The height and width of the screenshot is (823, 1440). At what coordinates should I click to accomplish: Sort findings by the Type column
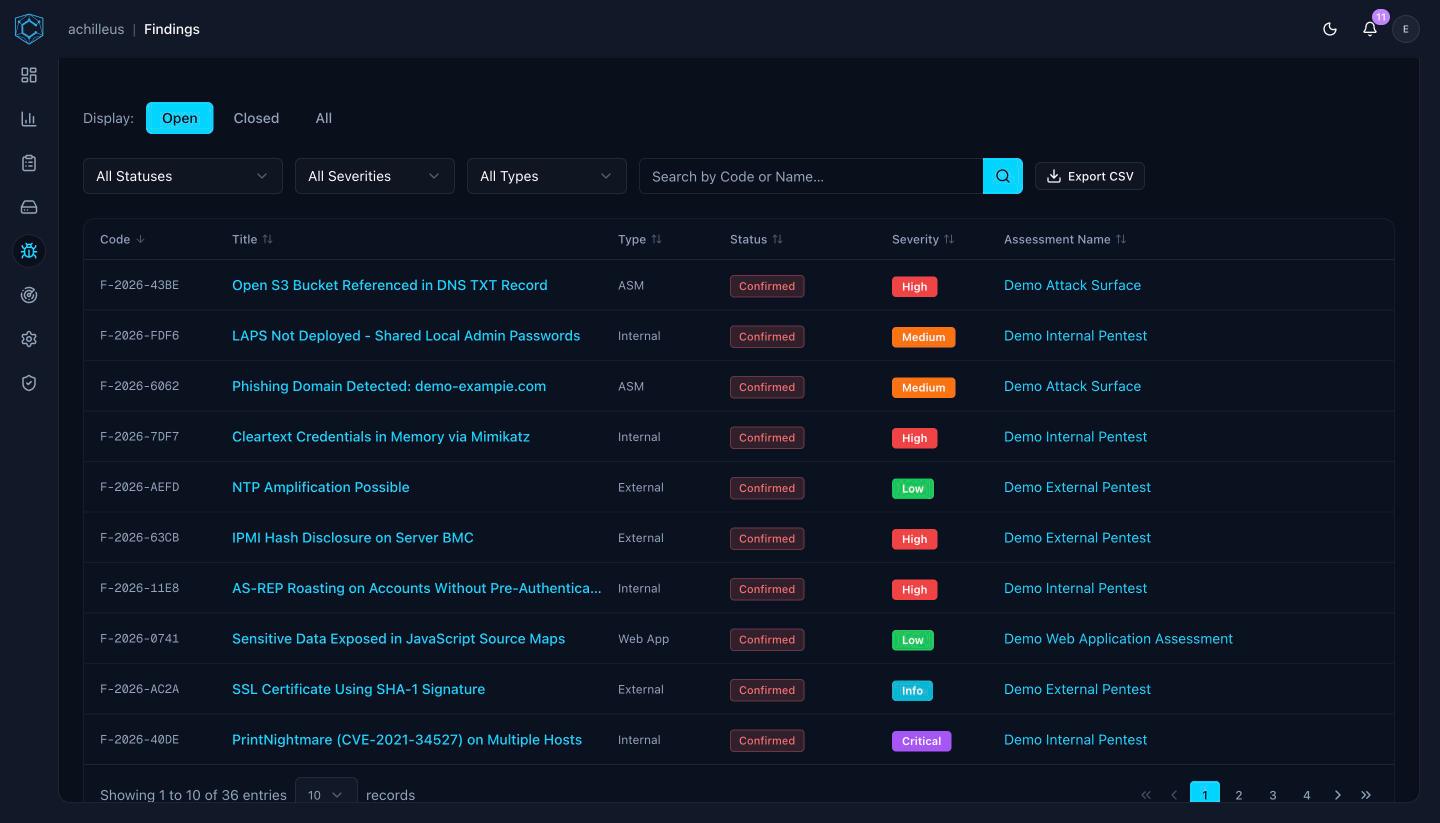click(640, 239)
